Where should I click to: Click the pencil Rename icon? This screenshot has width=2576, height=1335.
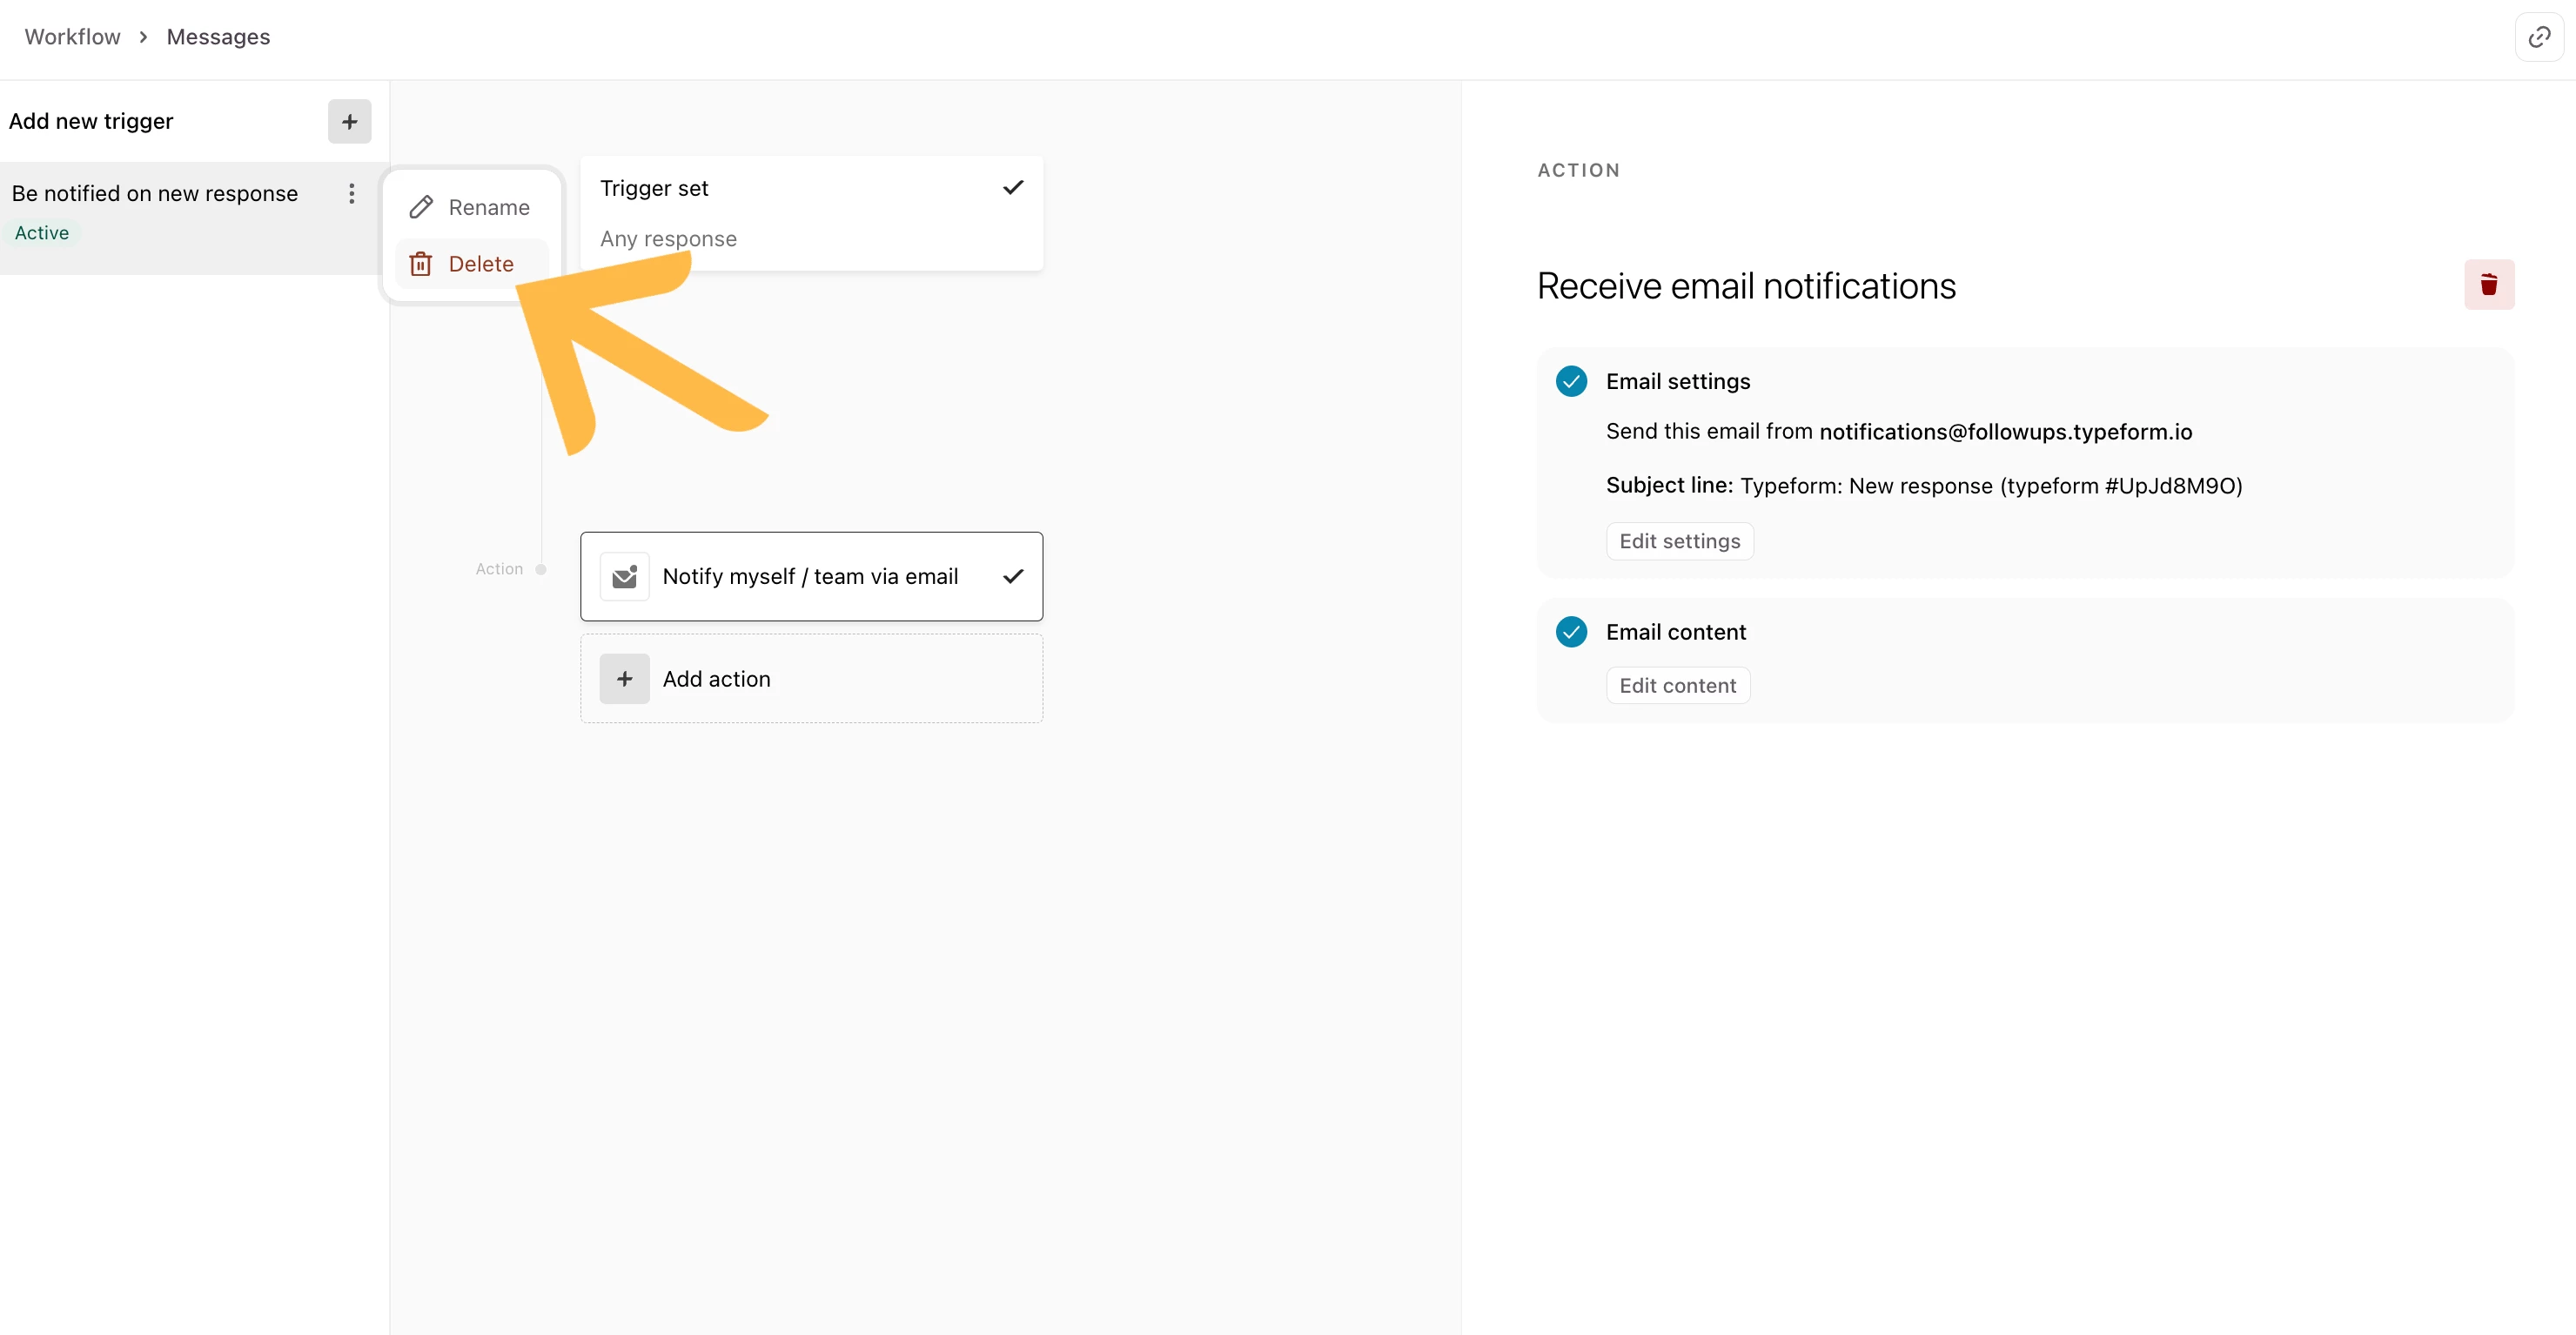pyautogui.click(x=421, y=207)
